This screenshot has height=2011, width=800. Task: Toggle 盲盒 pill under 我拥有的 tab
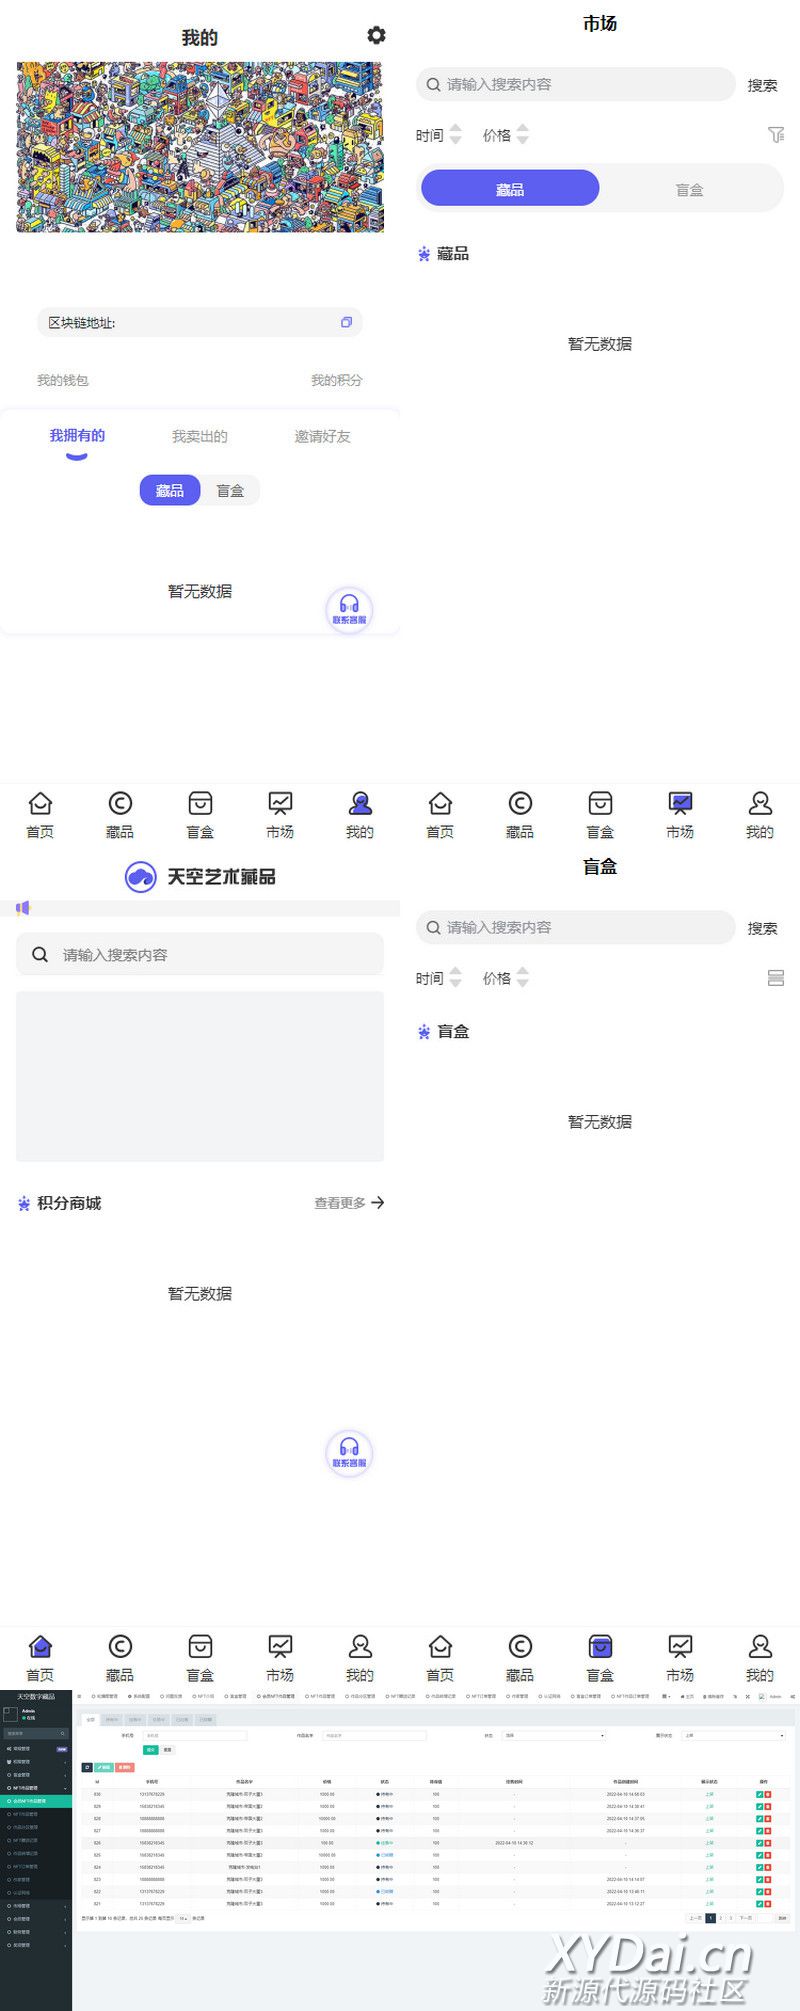(230, 490)
